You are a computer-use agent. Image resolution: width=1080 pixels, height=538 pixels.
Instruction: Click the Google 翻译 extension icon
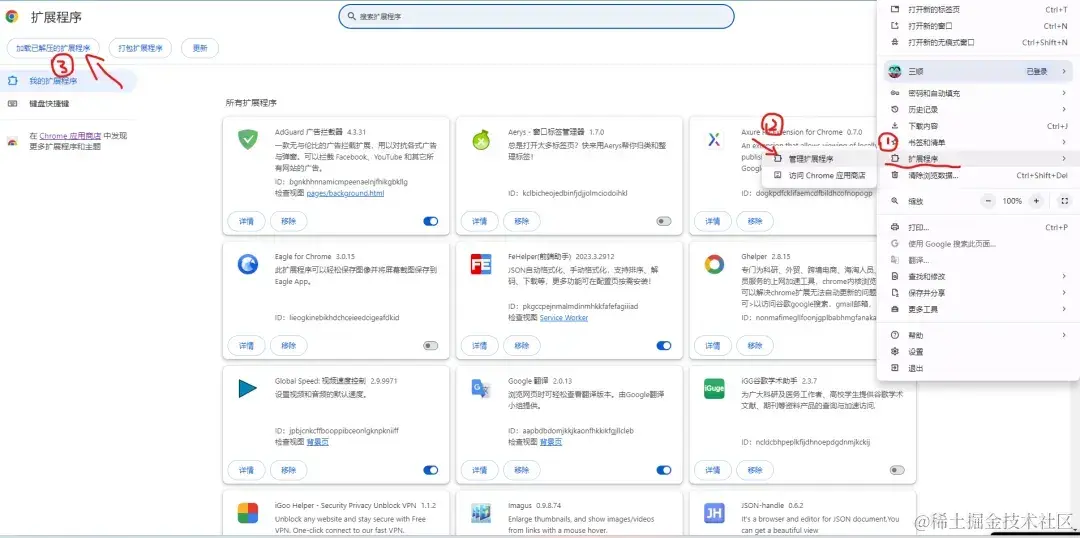(480, 389)
